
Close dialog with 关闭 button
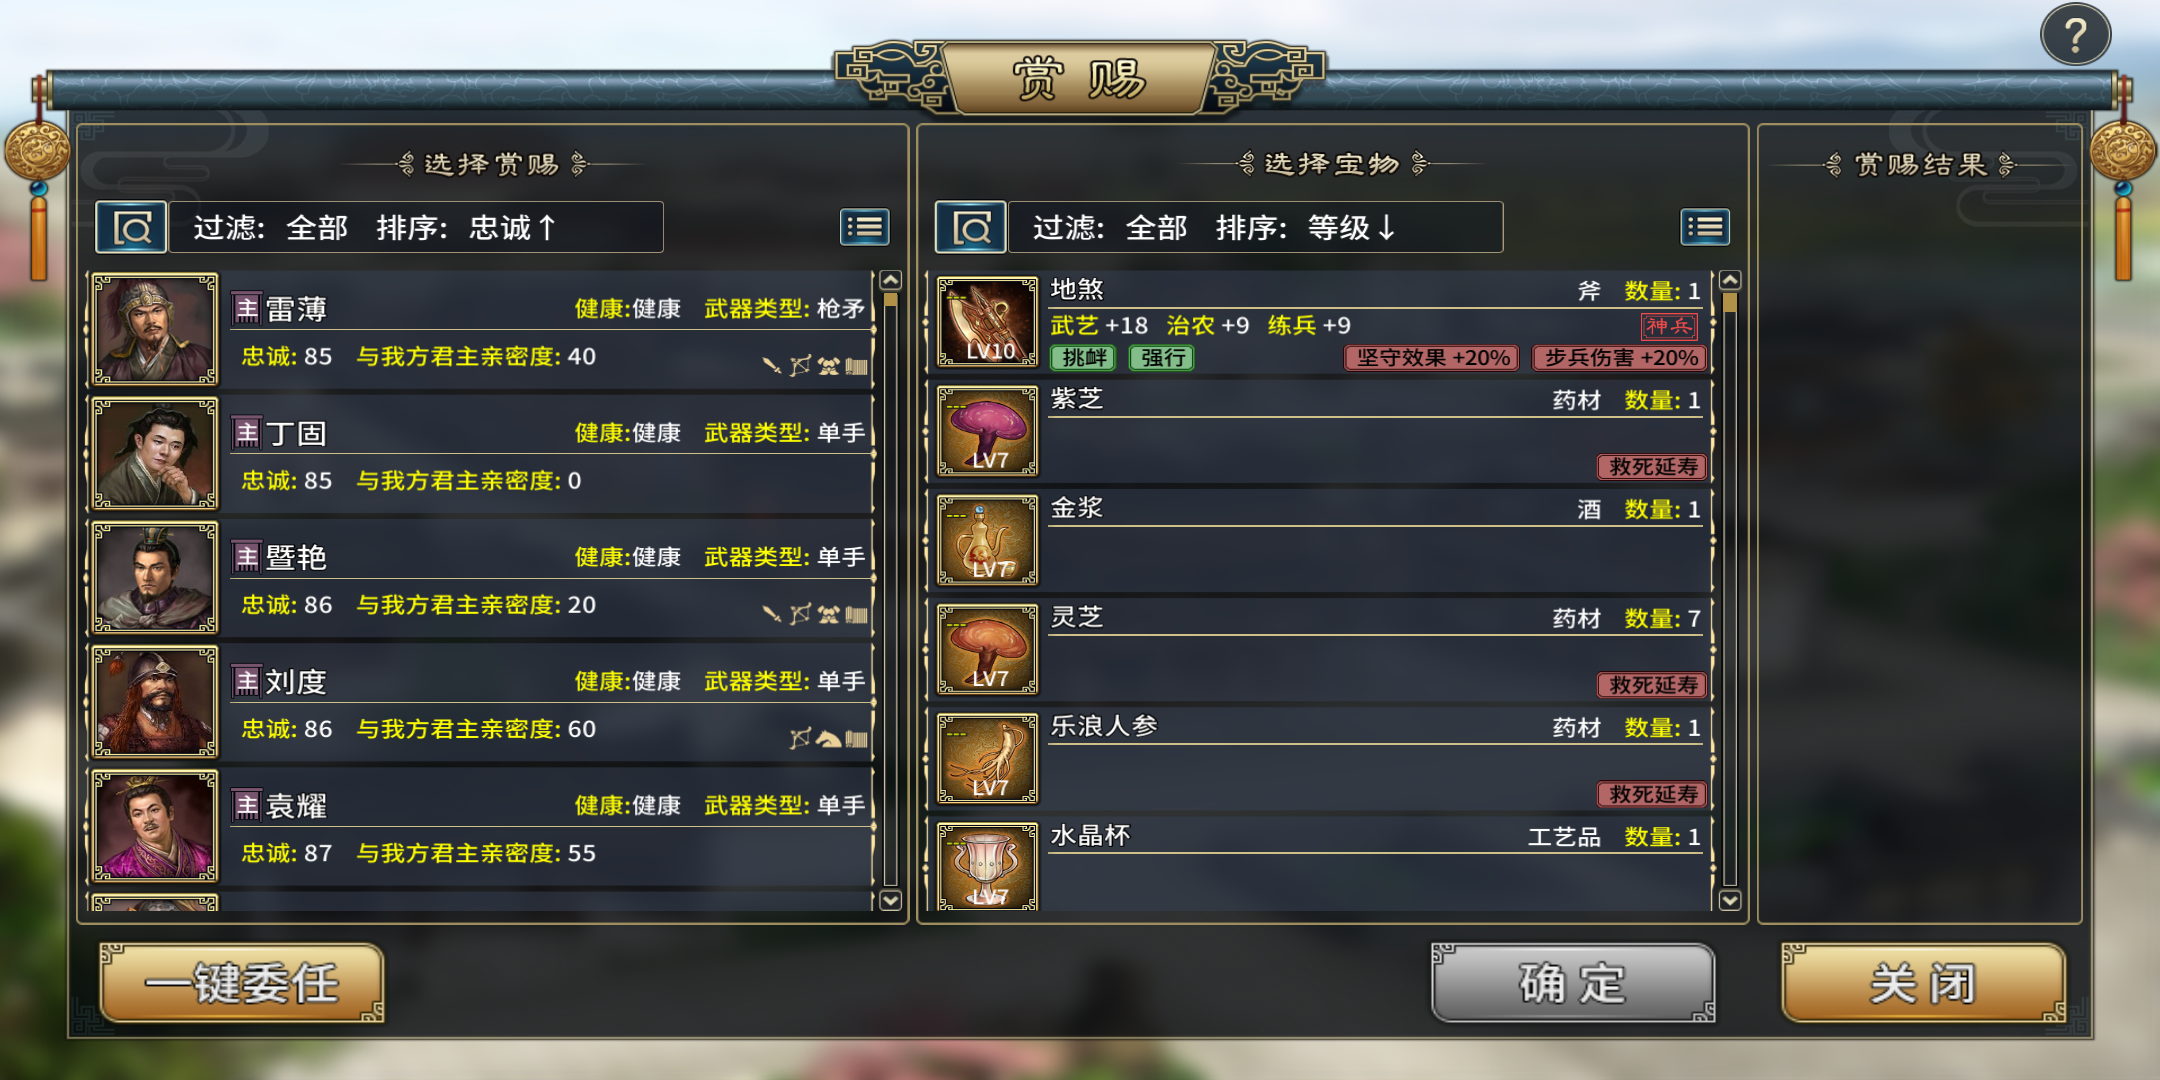(x=1923, y=983)
